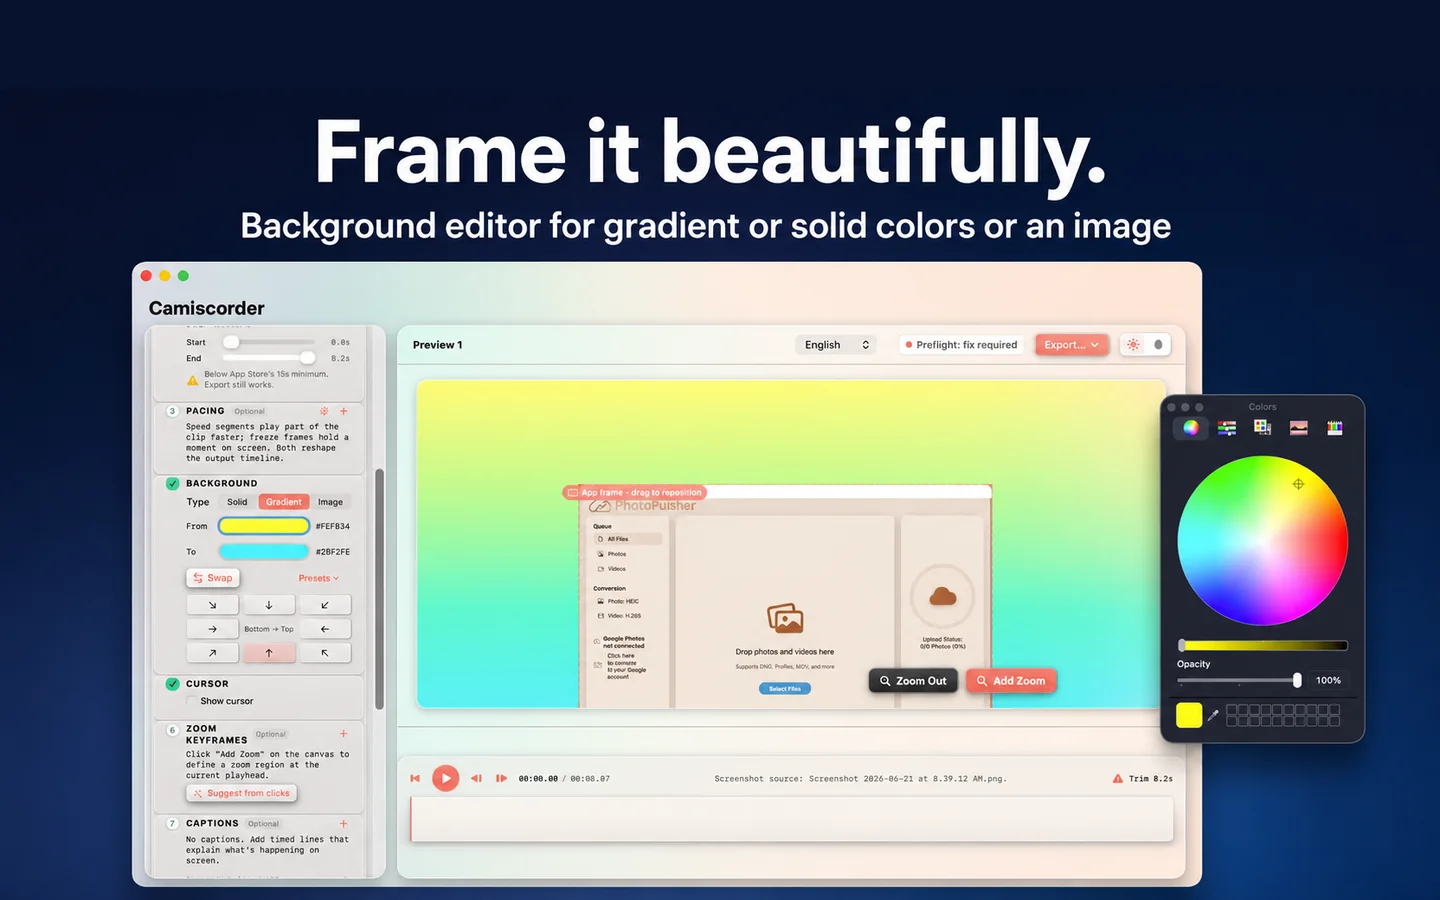The width and height of the screenshot is (1440, 900).
Task: Pick the eyedropper tool in Colors panel
Action: point(1214,715)
